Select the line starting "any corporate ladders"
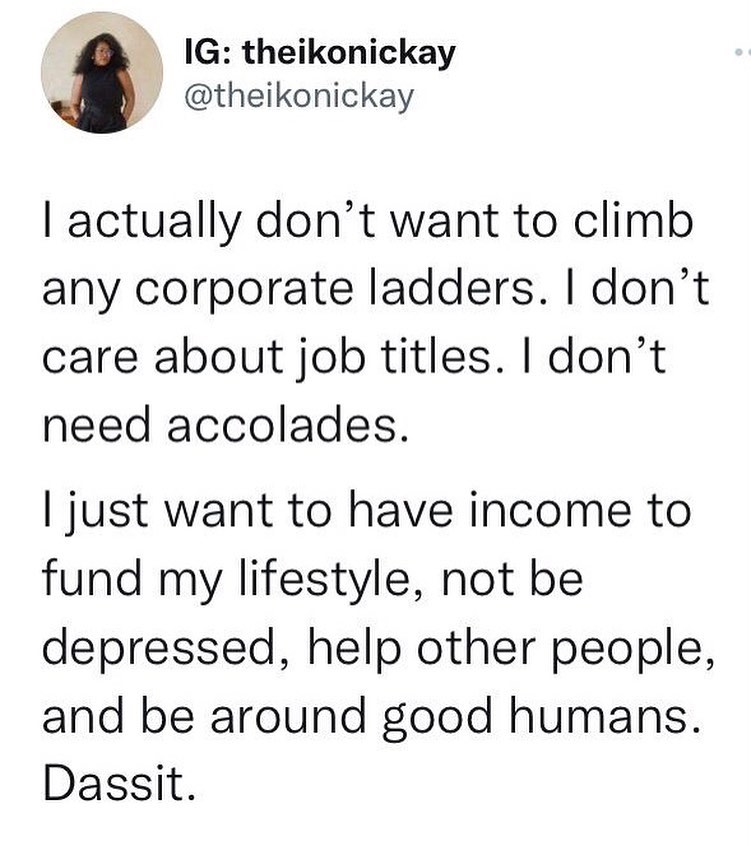751x846 pixels. 372,288
